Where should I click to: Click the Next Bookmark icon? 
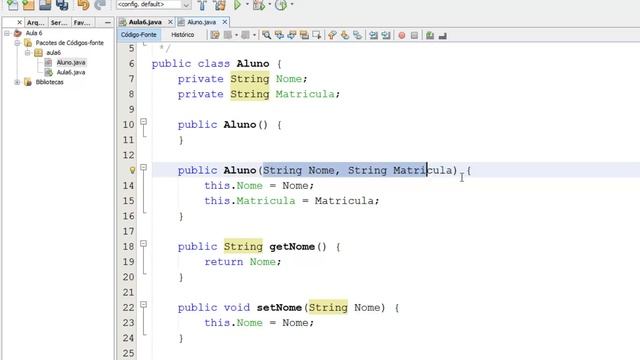345,35
